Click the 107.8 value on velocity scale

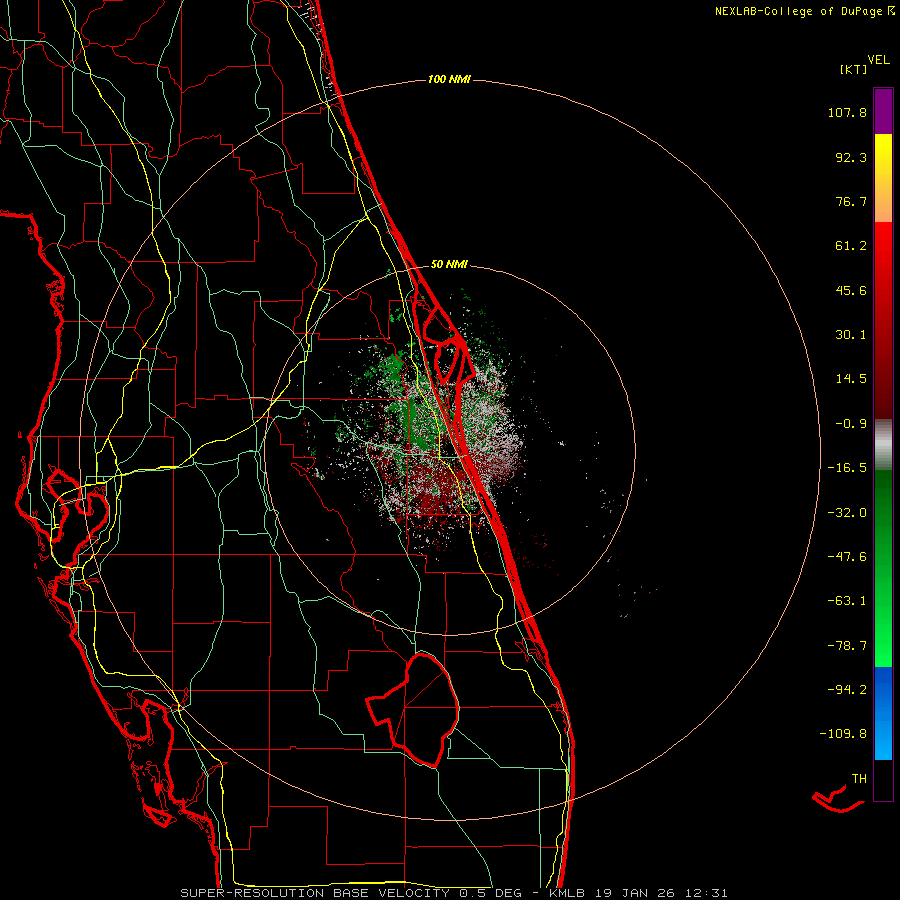(847, 112)
